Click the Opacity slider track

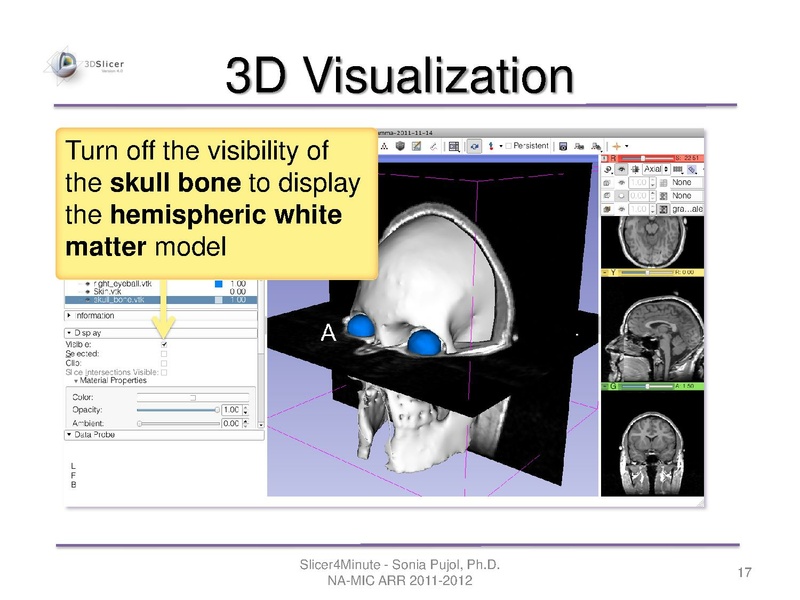(x=175, y=410)
